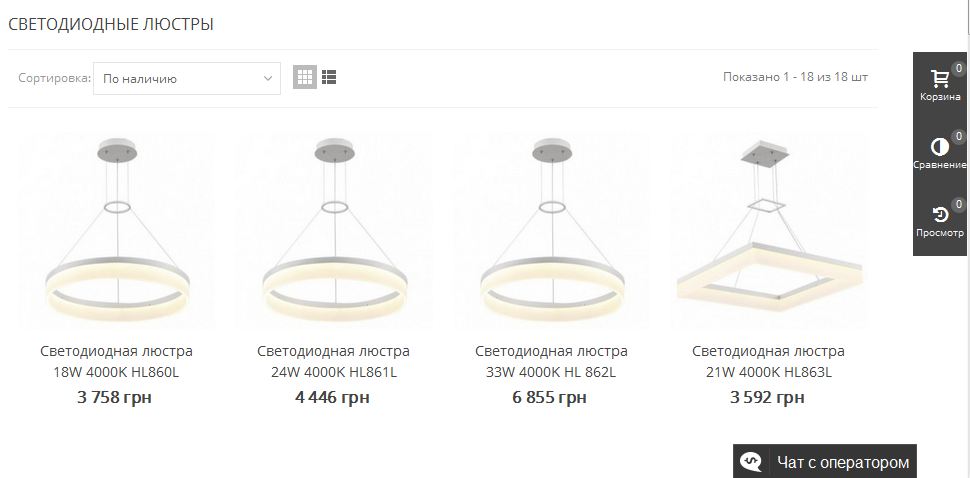Switch to list view layout
This screenshot has width=970, height=478.
pyautogui.click(x=329, y=77)
